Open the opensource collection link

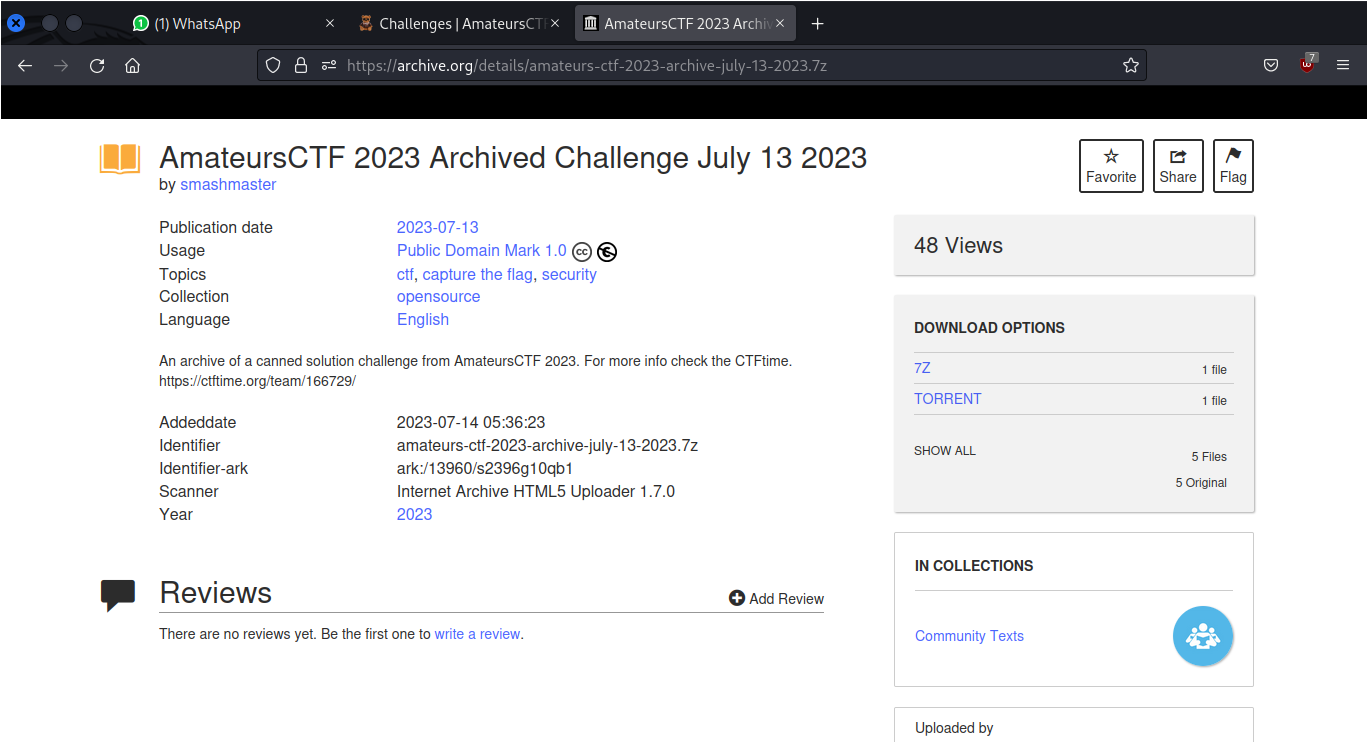pyautogui.click(x=438, y=297)
